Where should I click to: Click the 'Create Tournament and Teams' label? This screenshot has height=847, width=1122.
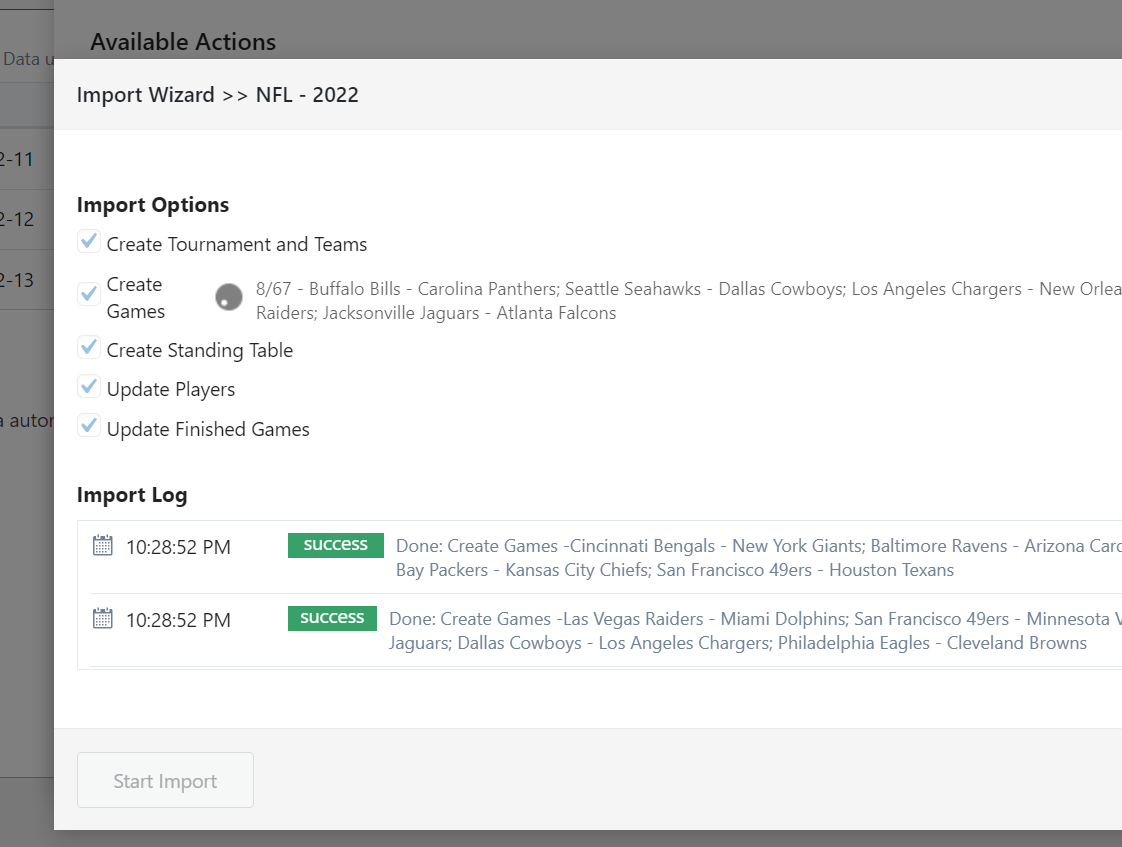(x=237, y=245)
